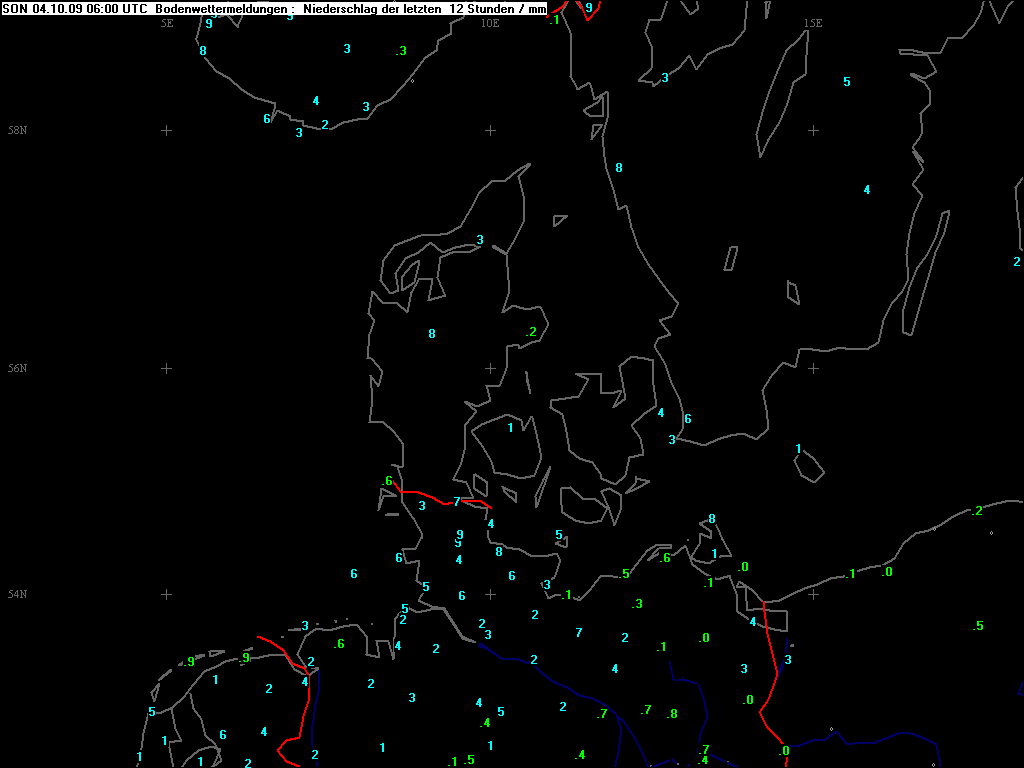
Task: Click the 1 mm value on Funen island
Action: pos(510,428)
